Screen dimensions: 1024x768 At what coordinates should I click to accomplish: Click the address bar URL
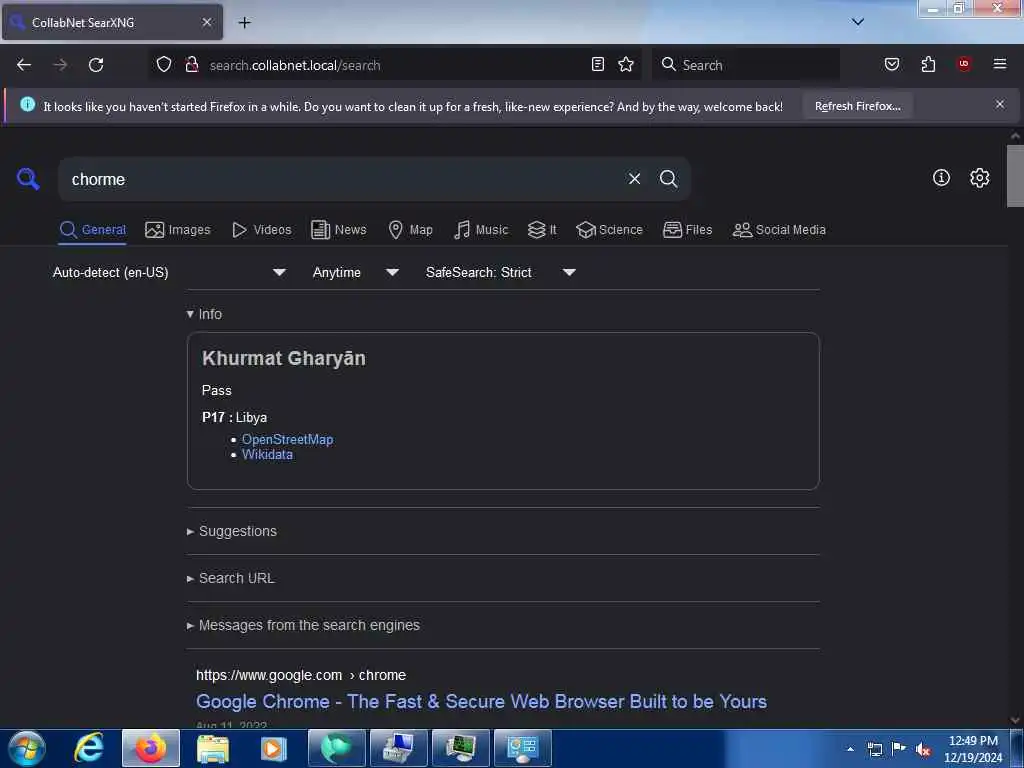pos(295,65)
